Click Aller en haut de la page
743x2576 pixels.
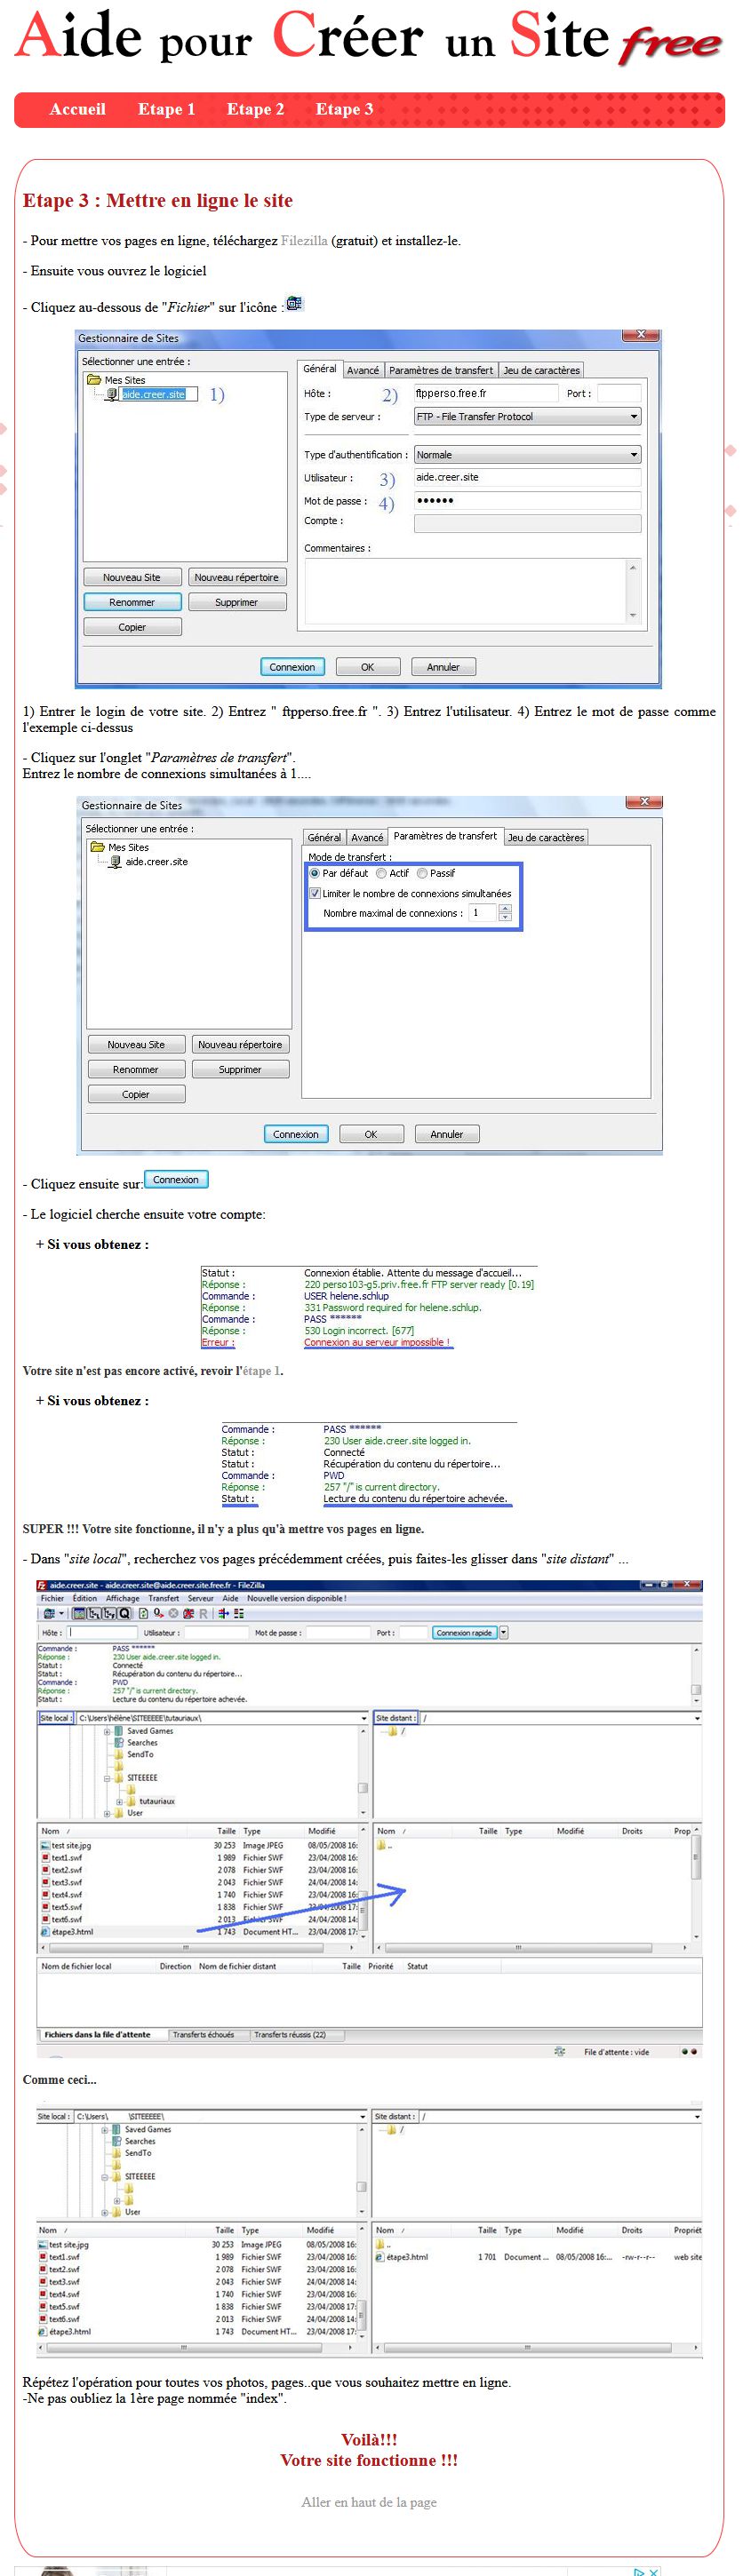[x=369, y=2502]
